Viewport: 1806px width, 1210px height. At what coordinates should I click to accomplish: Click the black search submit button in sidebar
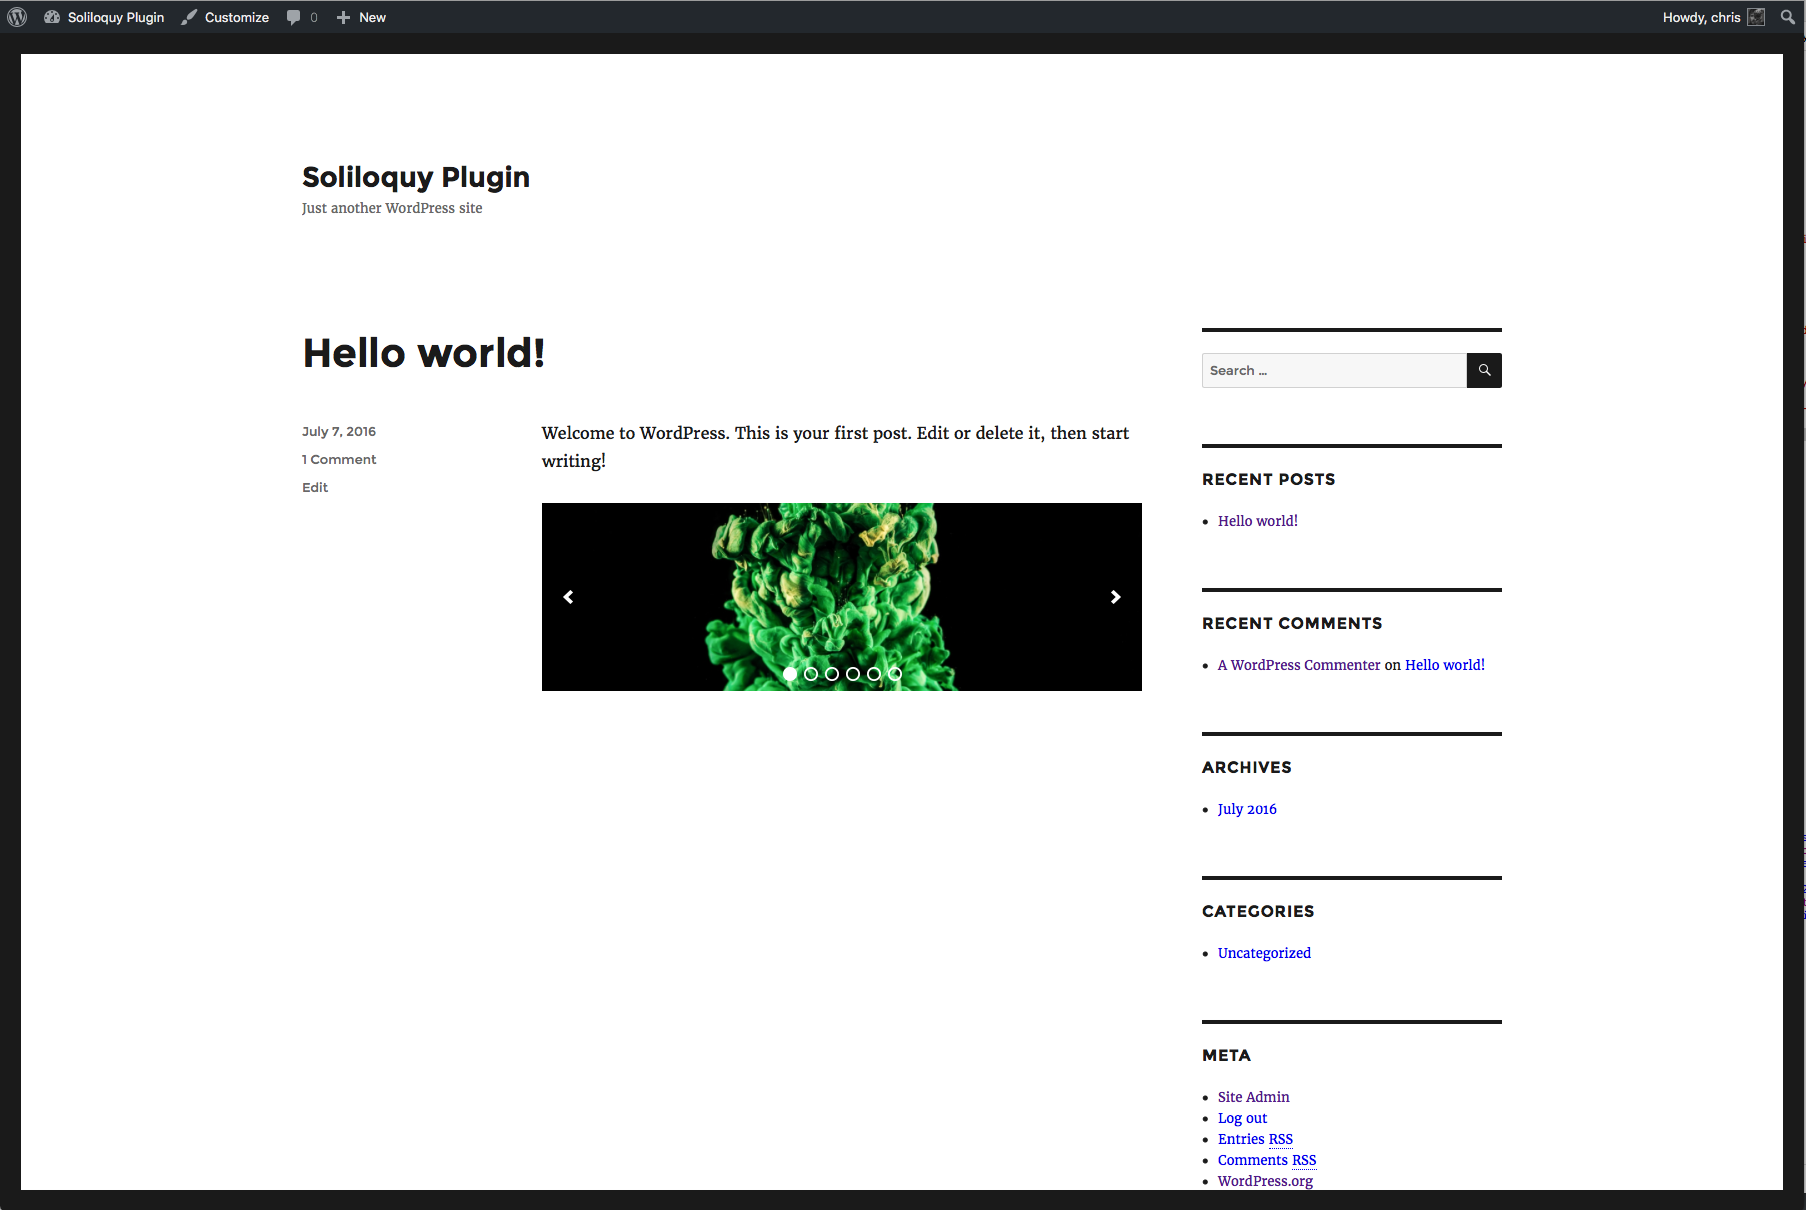(x=1484, y=370)
